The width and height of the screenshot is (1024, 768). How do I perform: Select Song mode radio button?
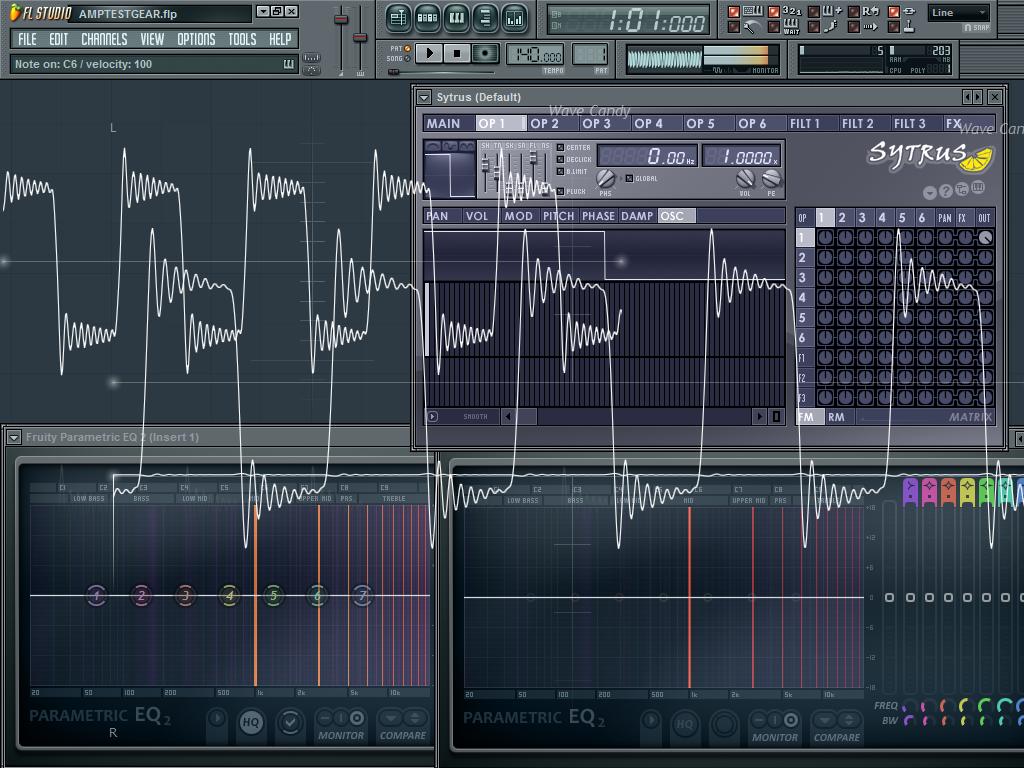(x=408, y=58)
